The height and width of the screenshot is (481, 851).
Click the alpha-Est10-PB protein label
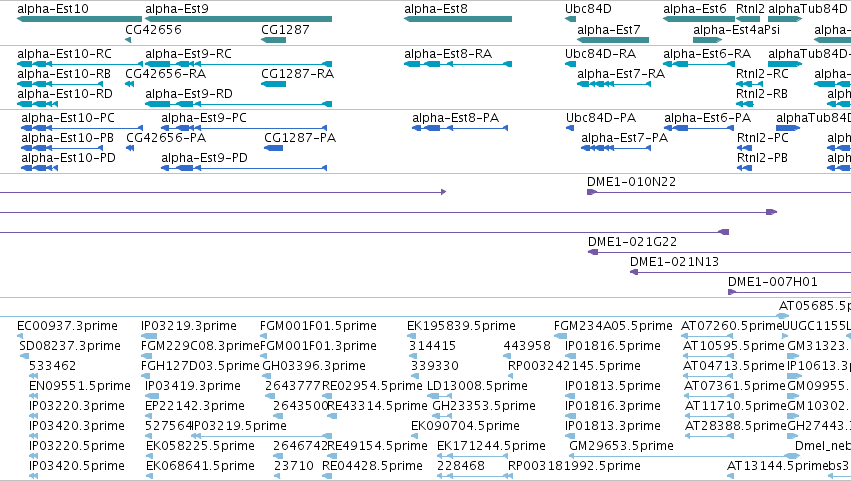pyautogui.click(x=67, y=137)
